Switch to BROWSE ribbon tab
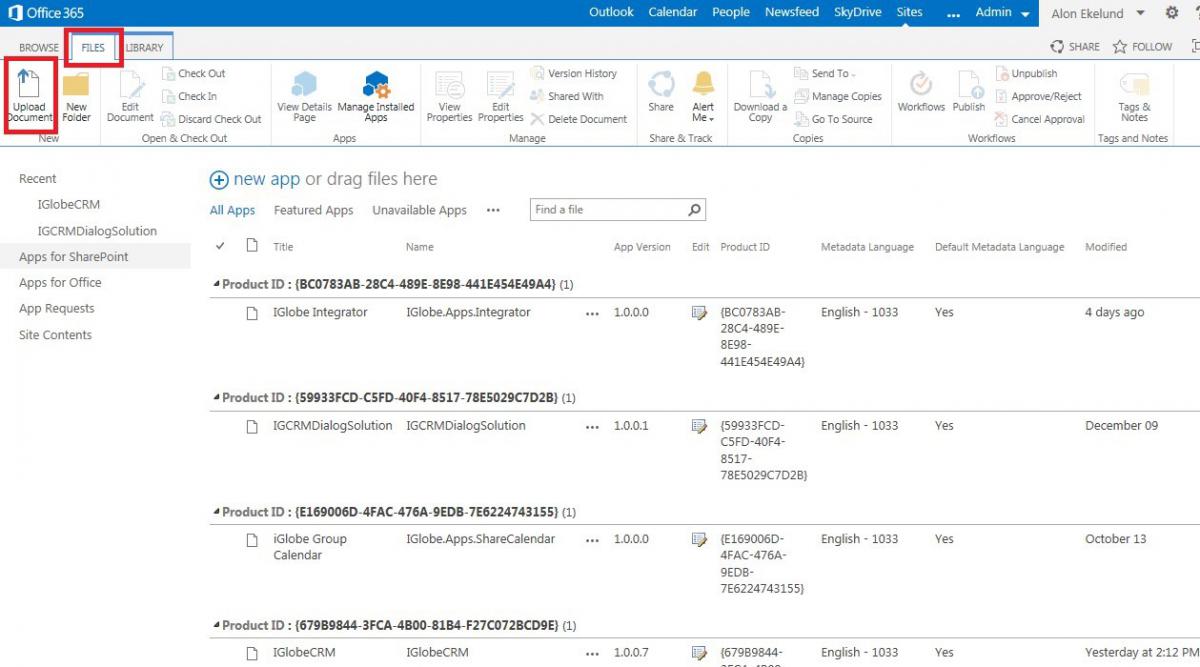Viewport: 1200px width, 667px height. 39,48
